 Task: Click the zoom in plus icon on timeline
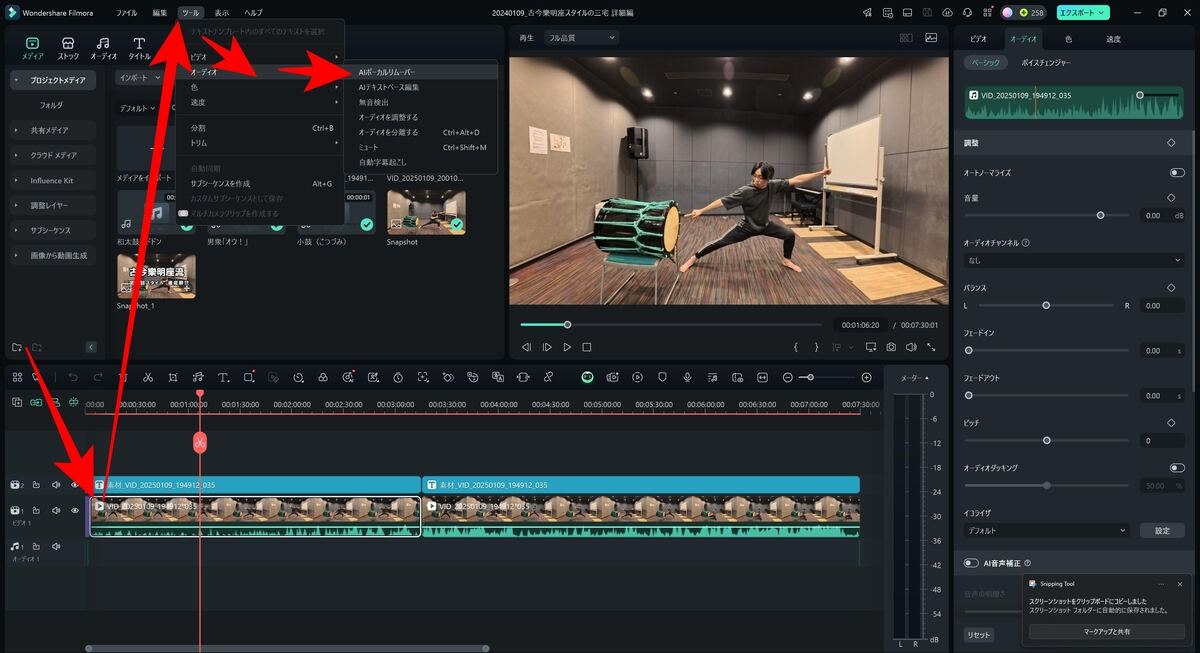866,377
